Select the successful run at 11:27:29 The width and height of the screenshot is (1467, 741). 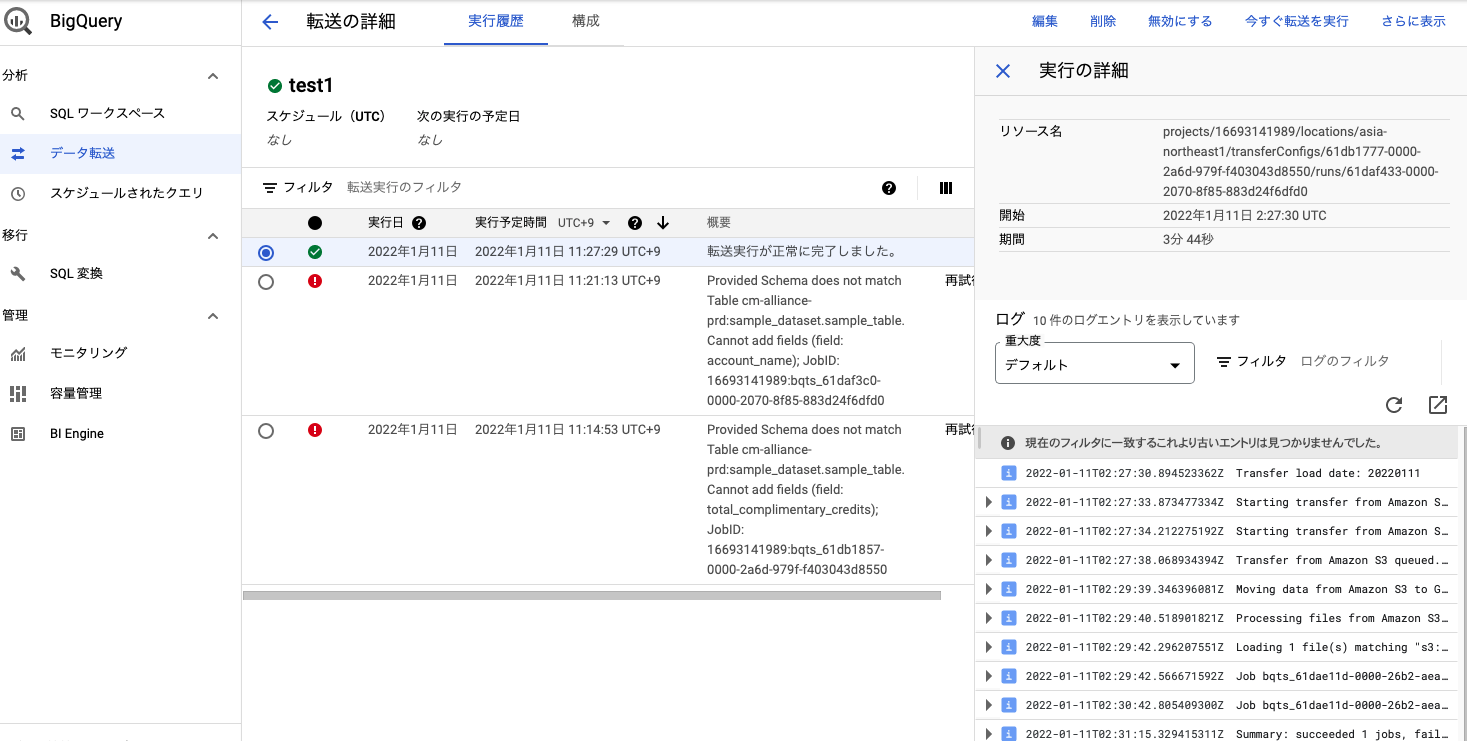coord(265,252)
